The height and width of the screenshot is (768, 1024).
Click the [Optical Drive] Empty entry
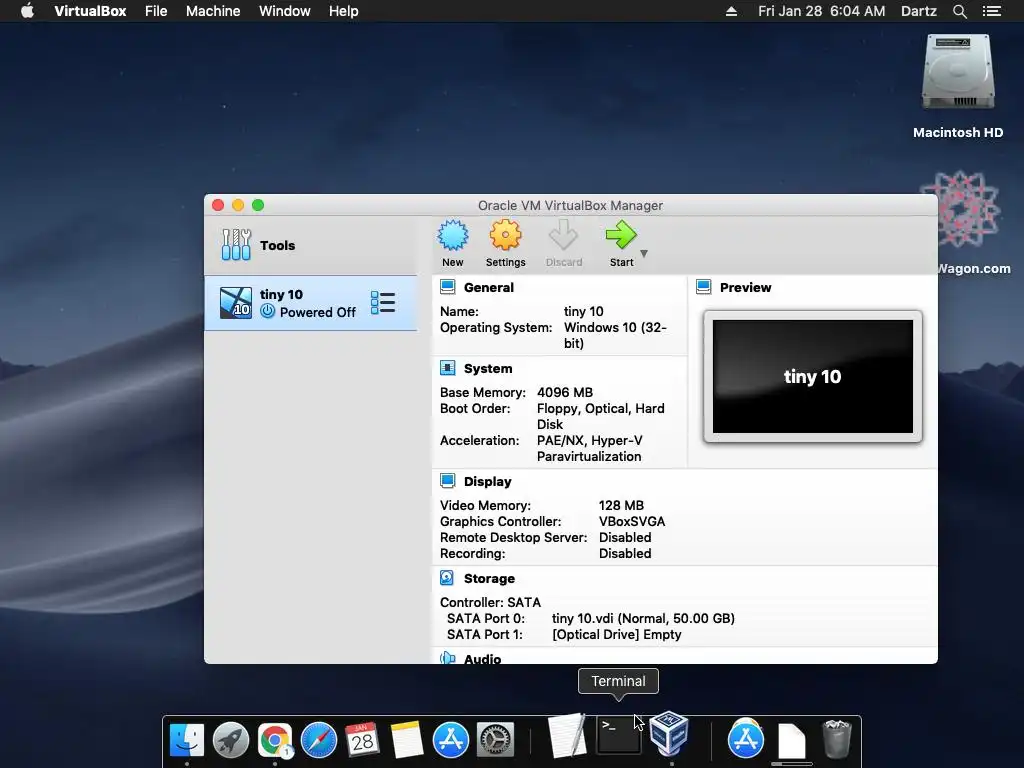click(x=616, y=635)
